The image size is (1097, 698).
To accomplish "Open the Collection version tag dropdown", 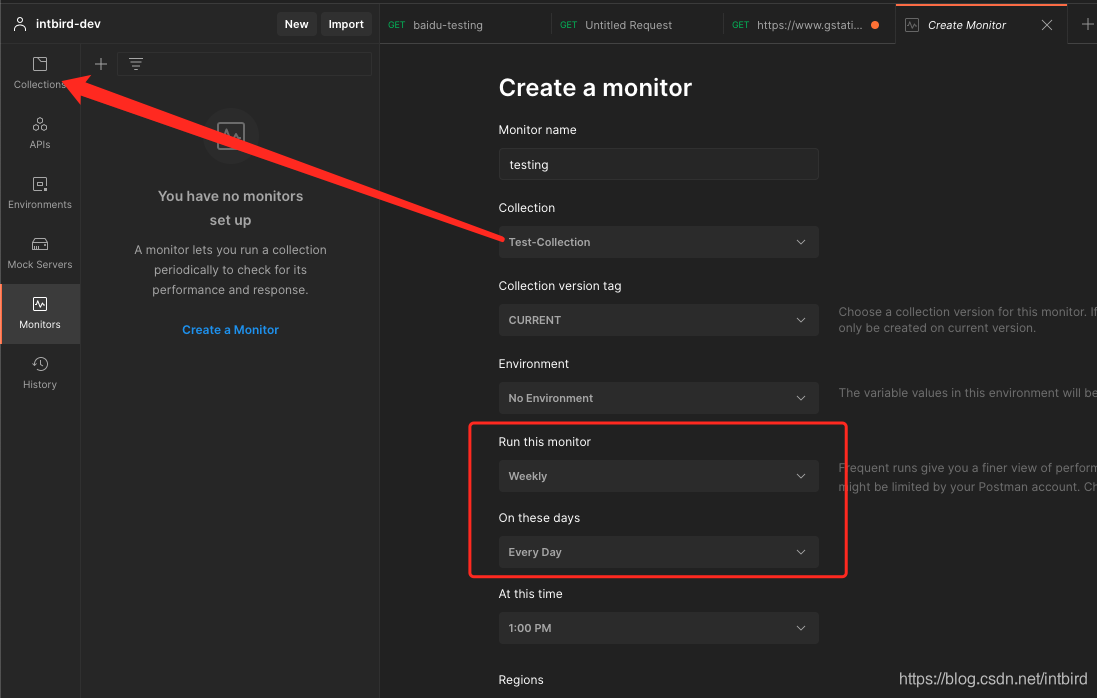I will (x=658, y=320).
